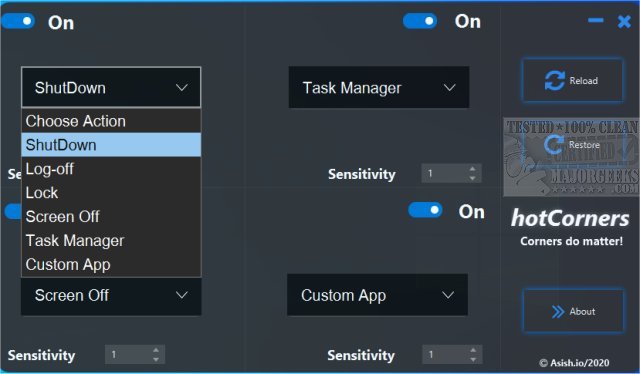Toggle off the top-right corner switch
640x374 pixels.
pyautogui.click(x=420, y=21)
